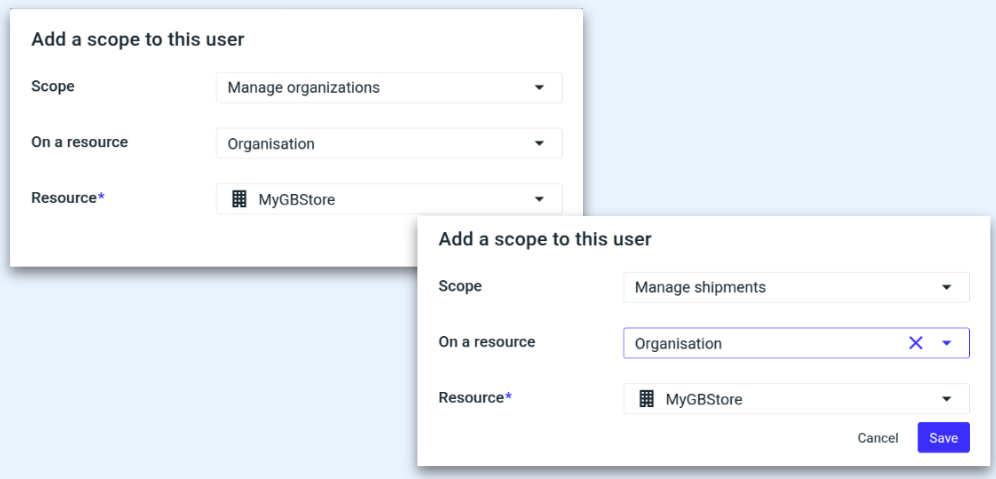996x479 pixels.
Task: Click the building icon in the Manage organizations dialog
Action: coord(239,199)
